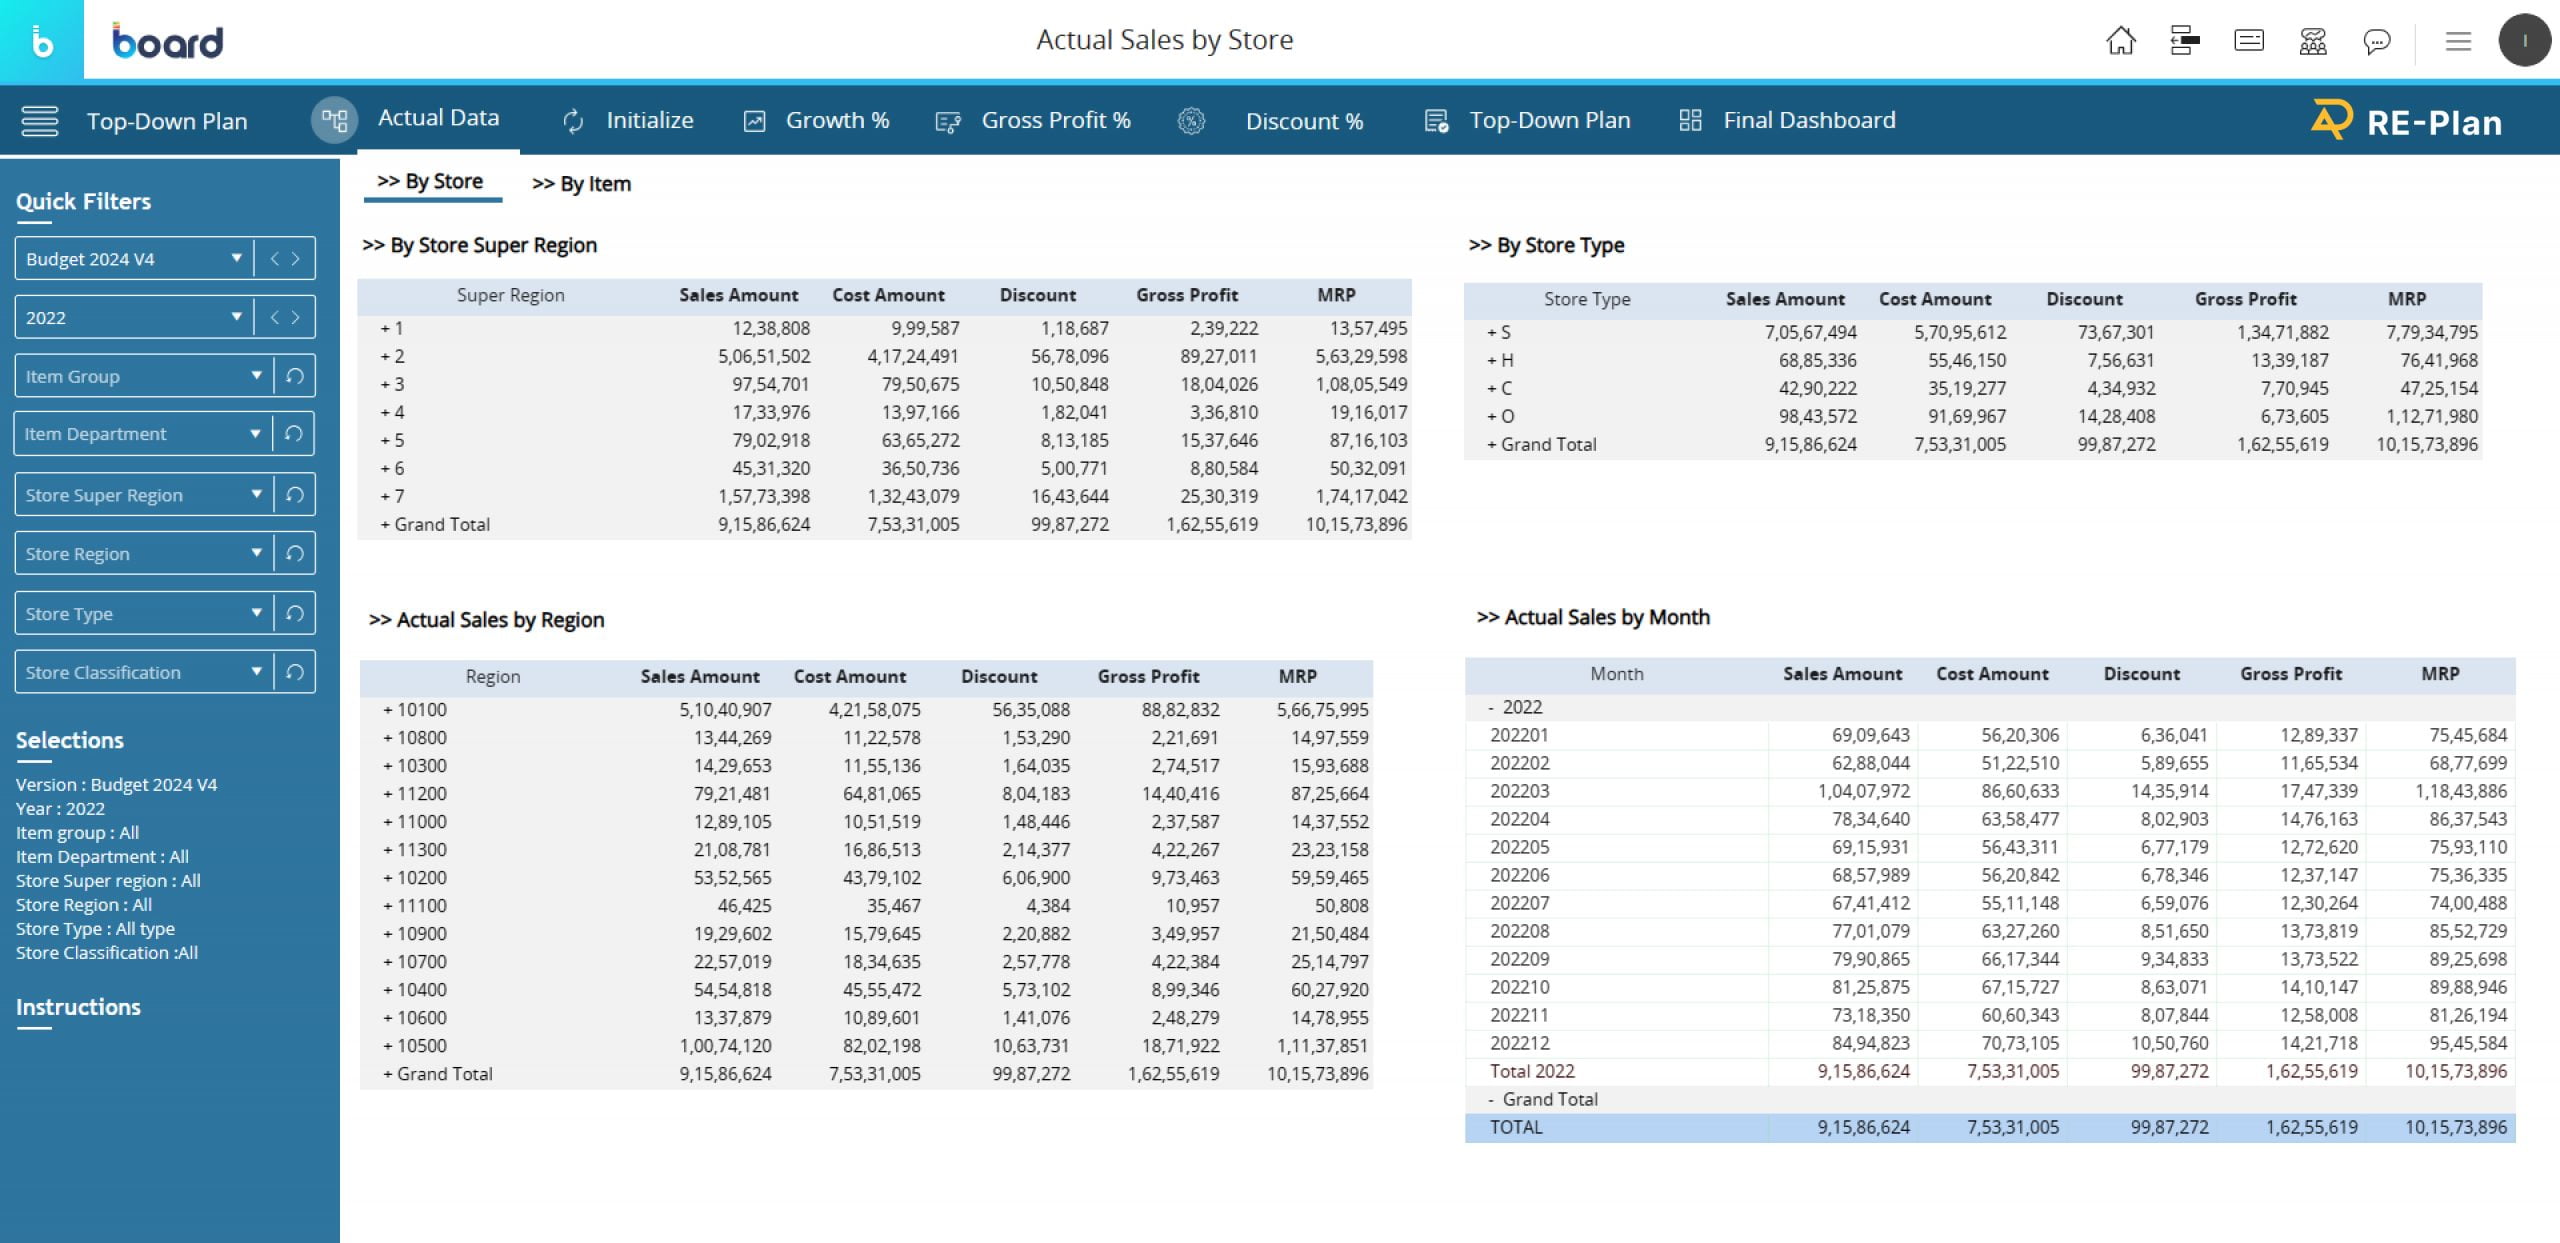Open the comments chat bubble icon
Viewport: 2560px width, 1243px height.
pyautogui.click(x=2377, y=41)
